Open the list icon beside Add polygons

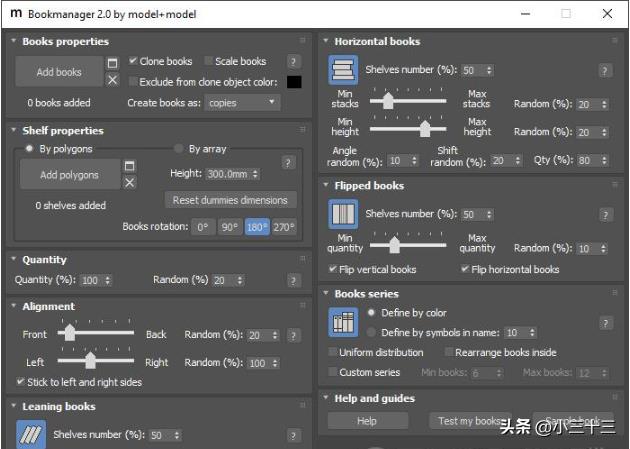click(129, 166)
